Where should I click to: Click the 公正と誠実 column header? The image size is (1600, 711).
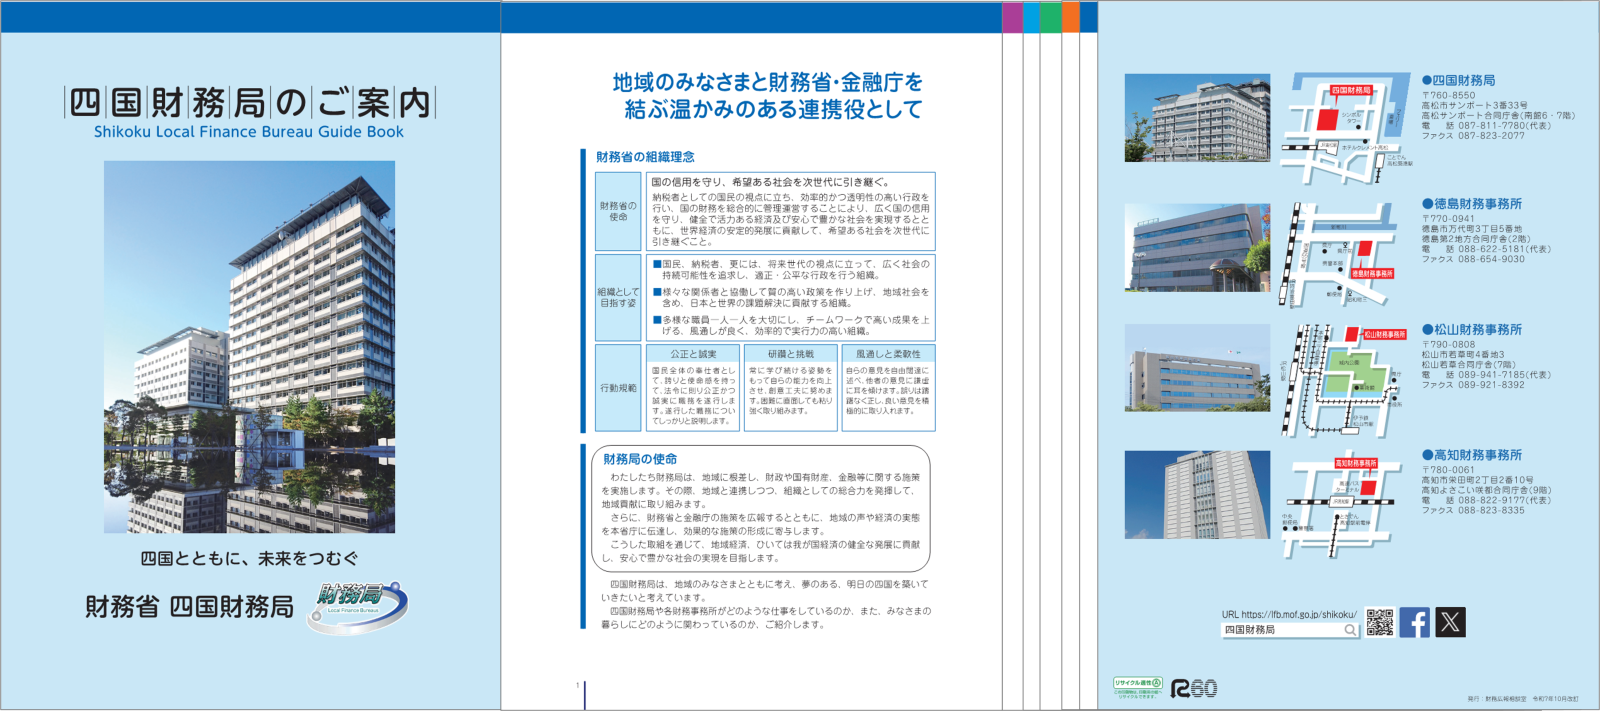693,354
